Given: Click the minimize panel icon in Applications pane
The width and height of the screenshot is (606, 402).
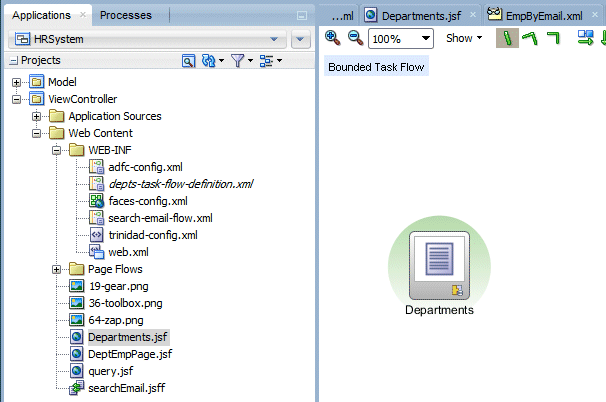Looking at the screenshot, I should pos(302,15).
